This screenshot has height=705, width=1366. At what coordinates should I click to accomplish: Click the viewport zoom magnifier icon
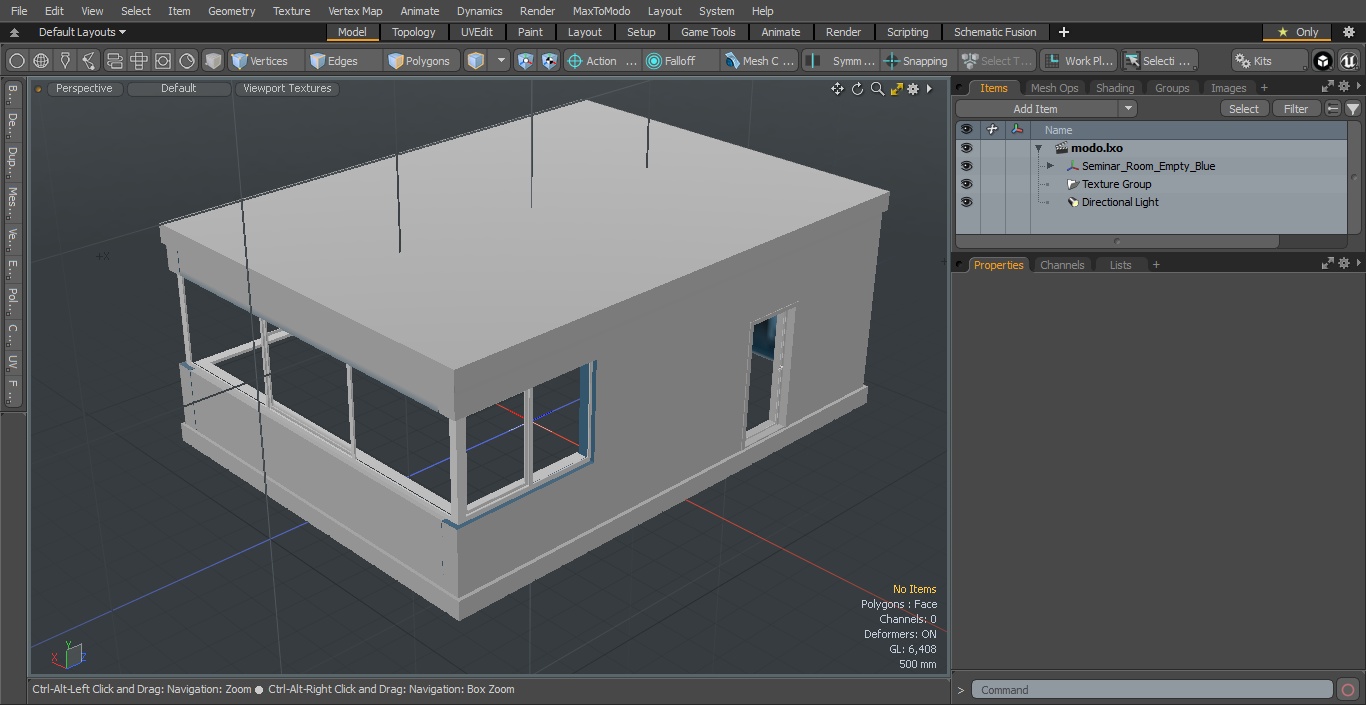[x=877, y=89]
